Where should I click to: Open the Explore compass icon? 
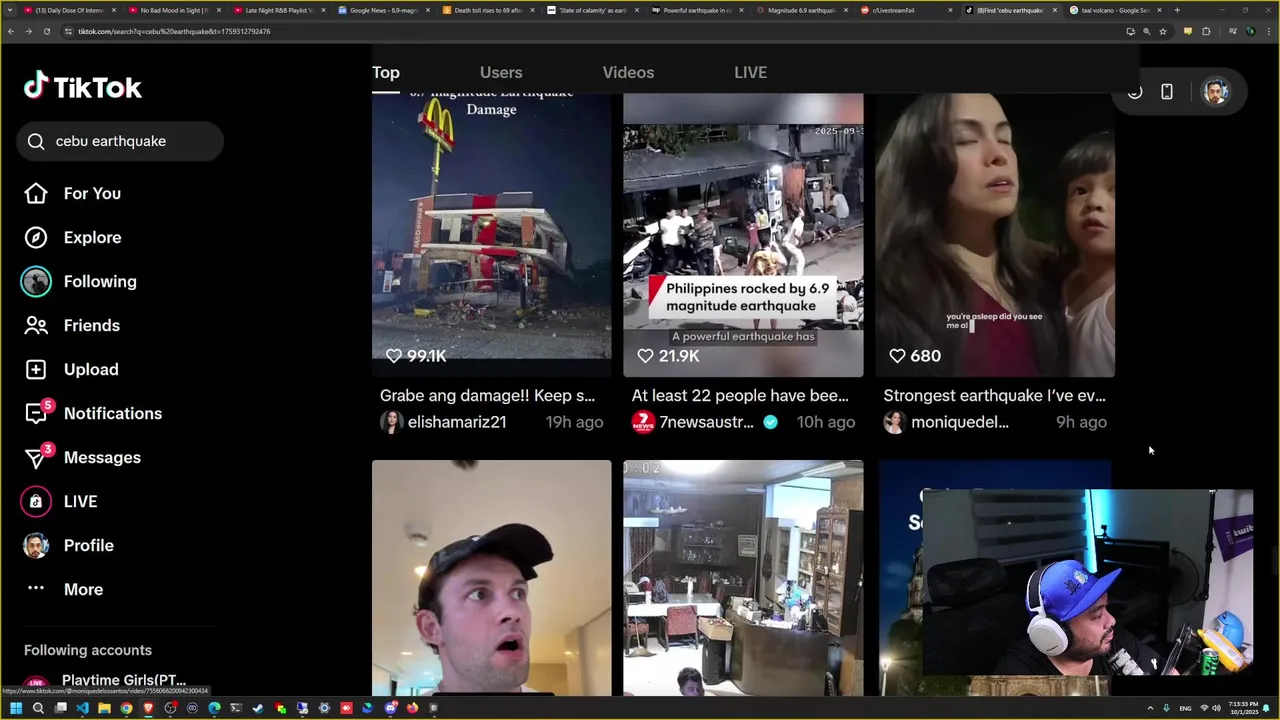[x=36, y=237]
